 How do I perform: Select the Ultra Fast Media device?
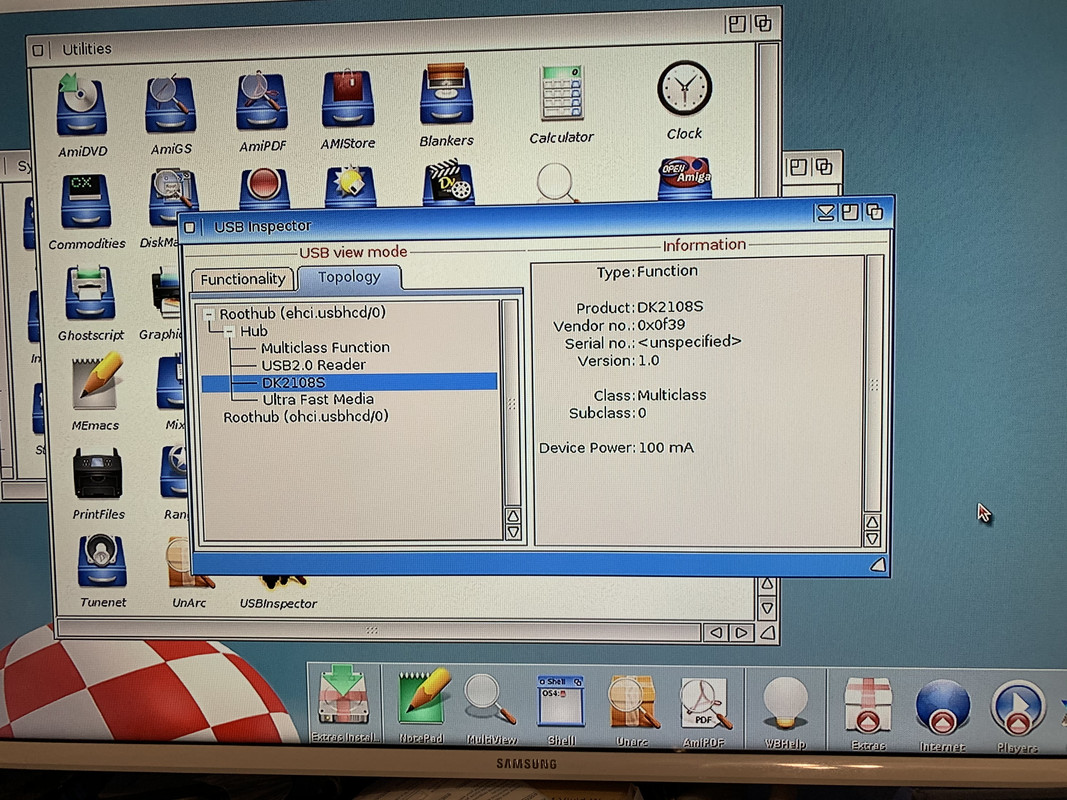point(318,399)
